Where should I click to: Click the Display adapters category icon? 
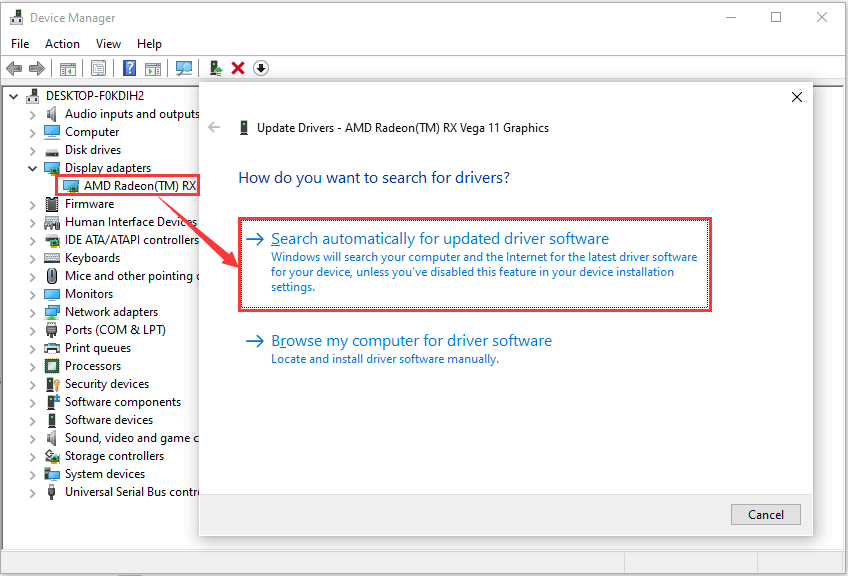pyautogui.click(x=52, y=168)
